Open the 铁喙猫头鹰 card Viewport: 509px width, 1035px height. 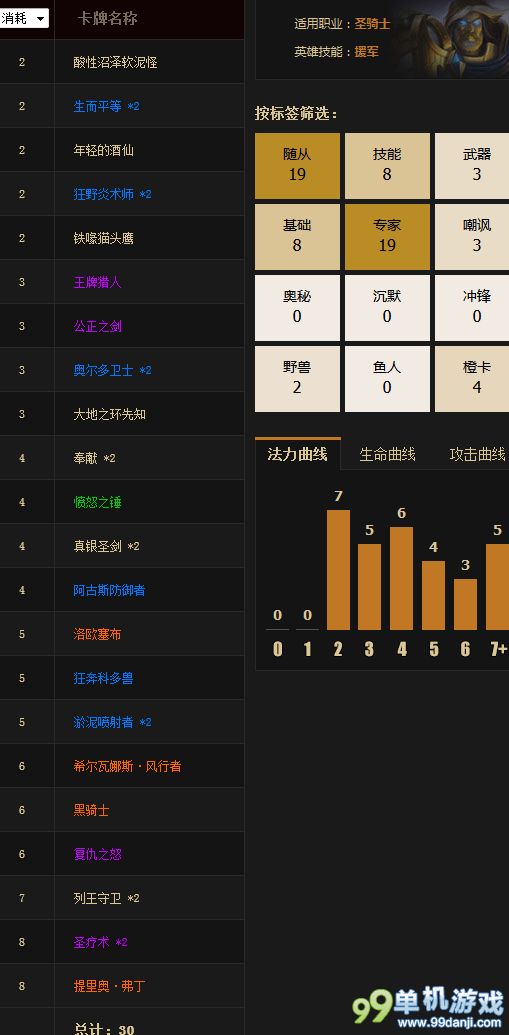(104, 238)
